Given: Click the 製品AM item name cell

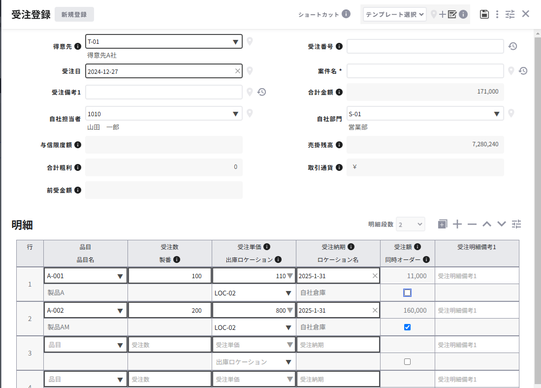Looking at the screenshot, I should [x=85, y=327].
